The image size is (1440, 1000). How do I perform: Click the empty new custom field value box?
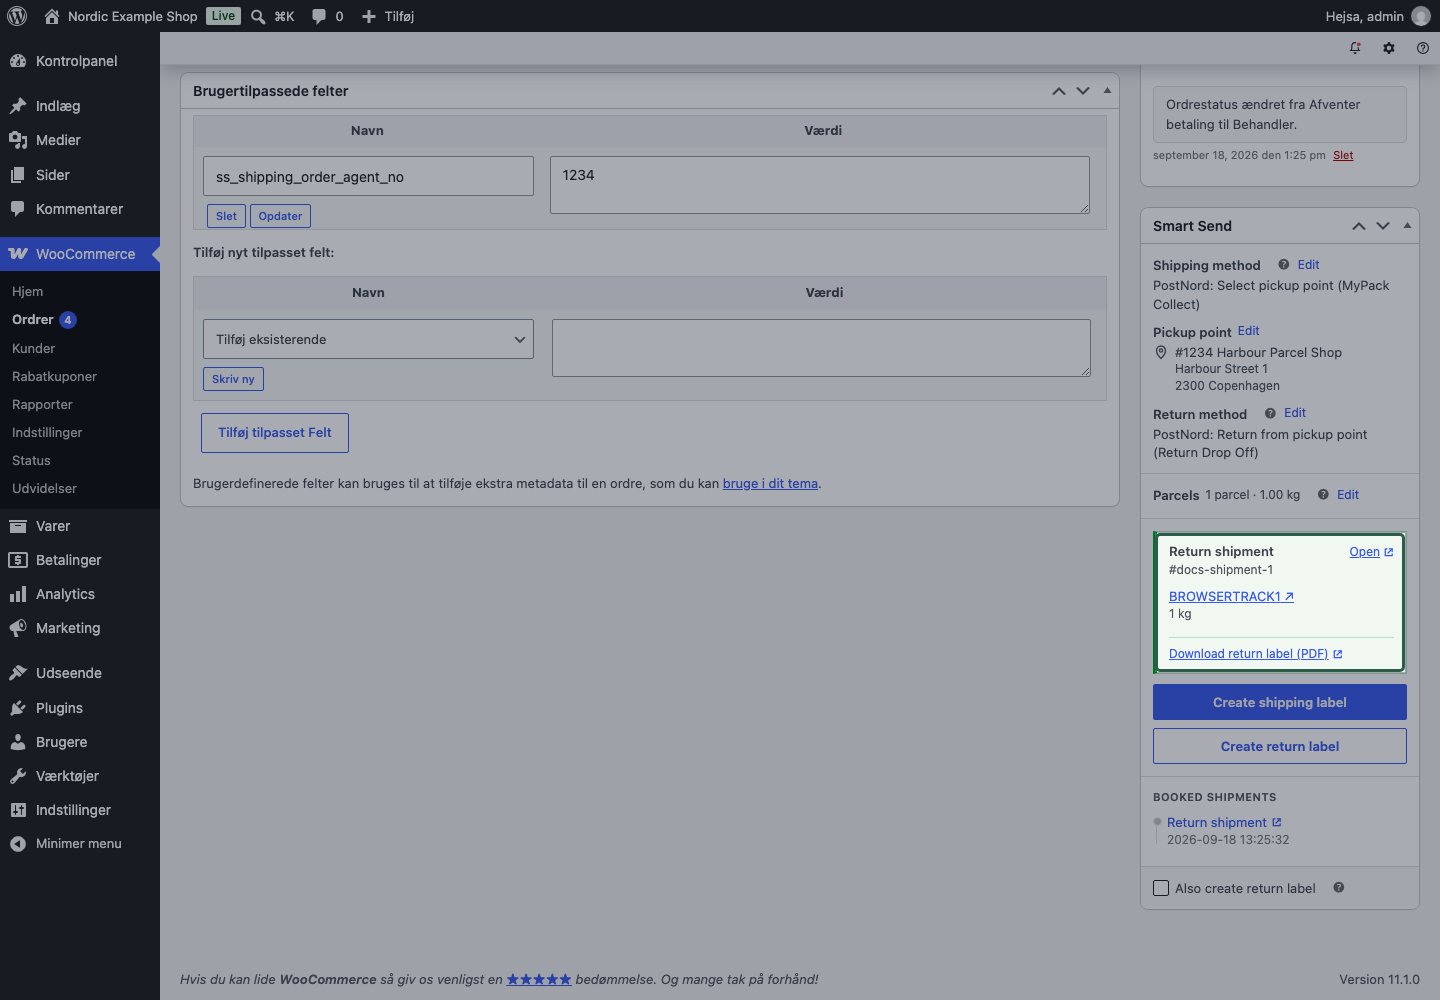click(x=821, y=348)
